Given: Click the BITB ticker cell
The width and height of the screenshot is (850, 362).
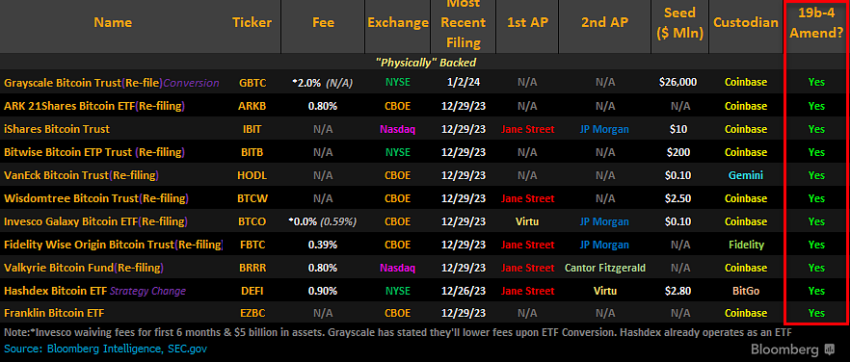Looking at the screenshot, I should [x=252, y=152].
